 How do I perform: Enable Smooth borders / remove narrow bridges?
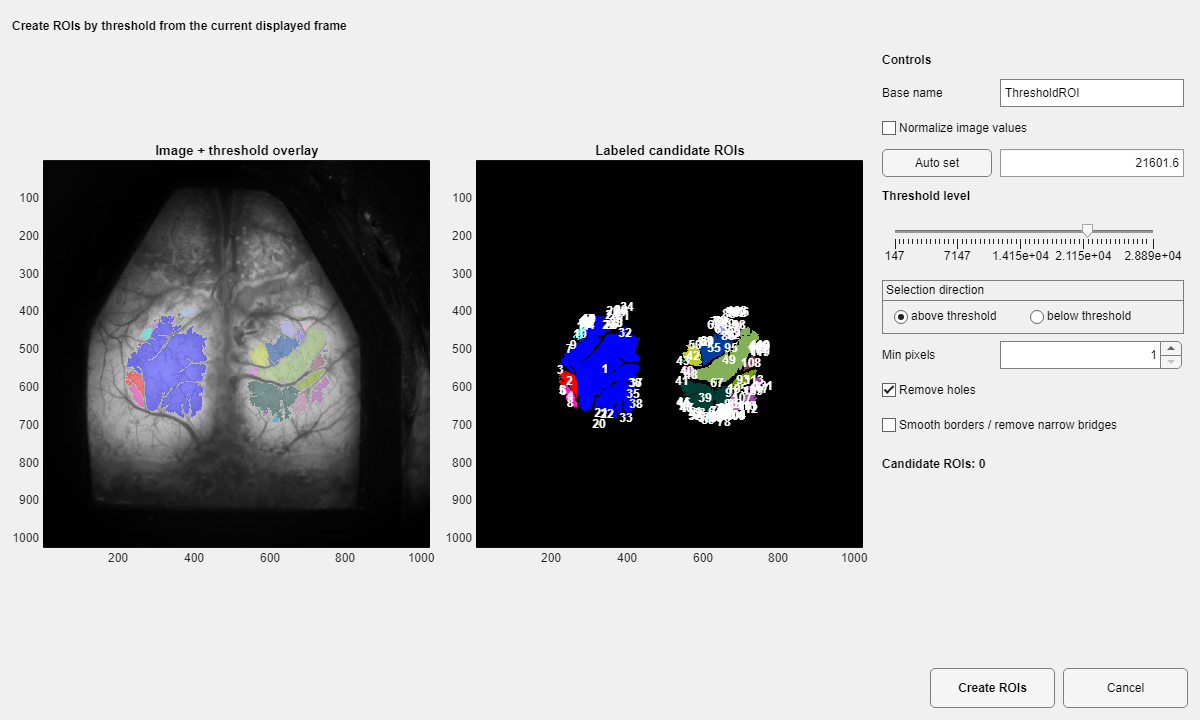tap(889, 425)
